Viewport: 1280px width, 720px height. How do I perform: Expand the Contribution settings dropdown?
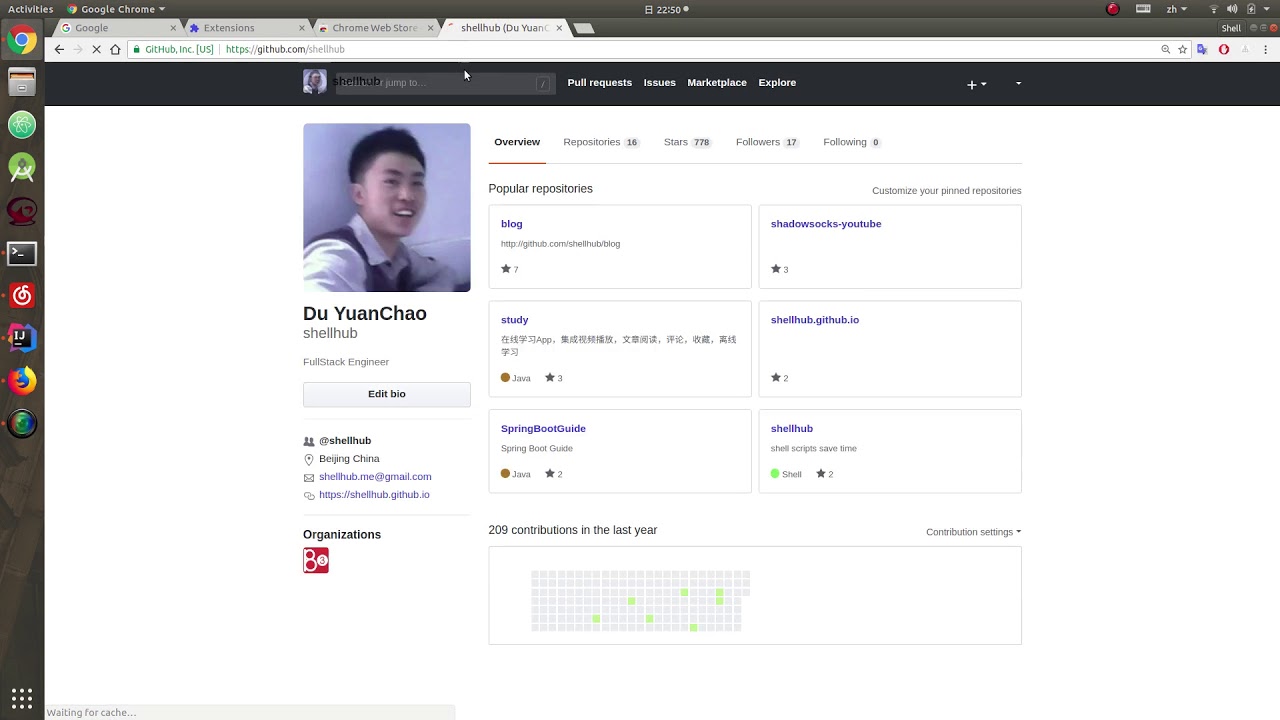click(x=973, y=532)
